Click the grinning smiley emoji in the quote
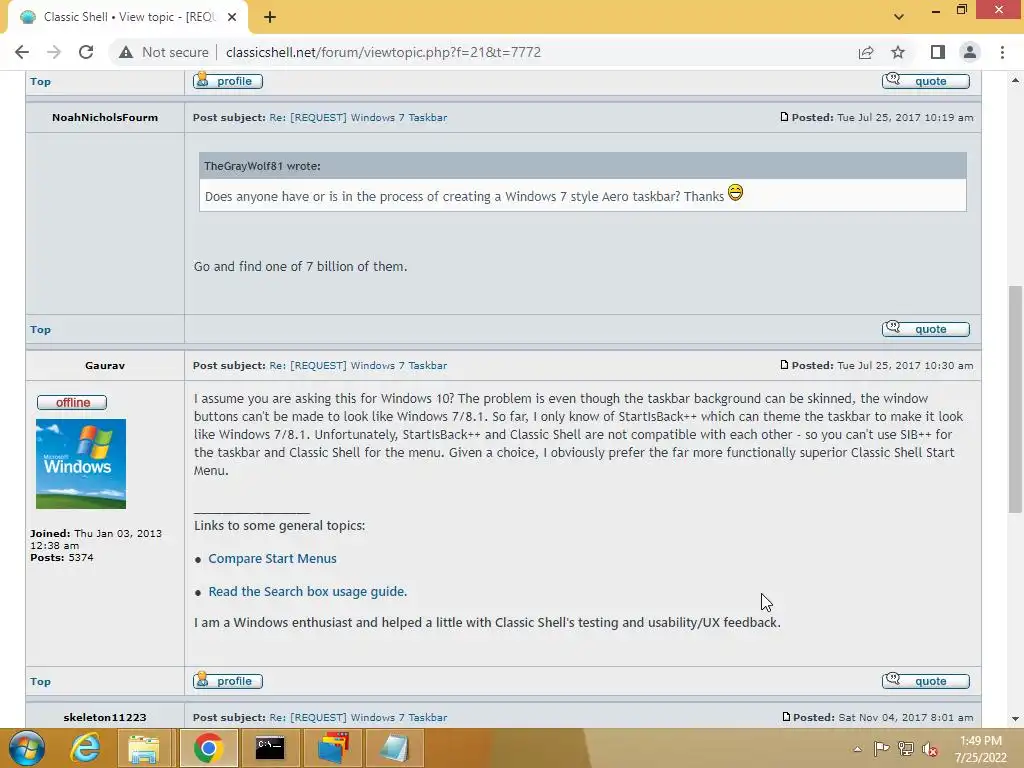Screen dimensions: 1024x768 coord(735,193)
